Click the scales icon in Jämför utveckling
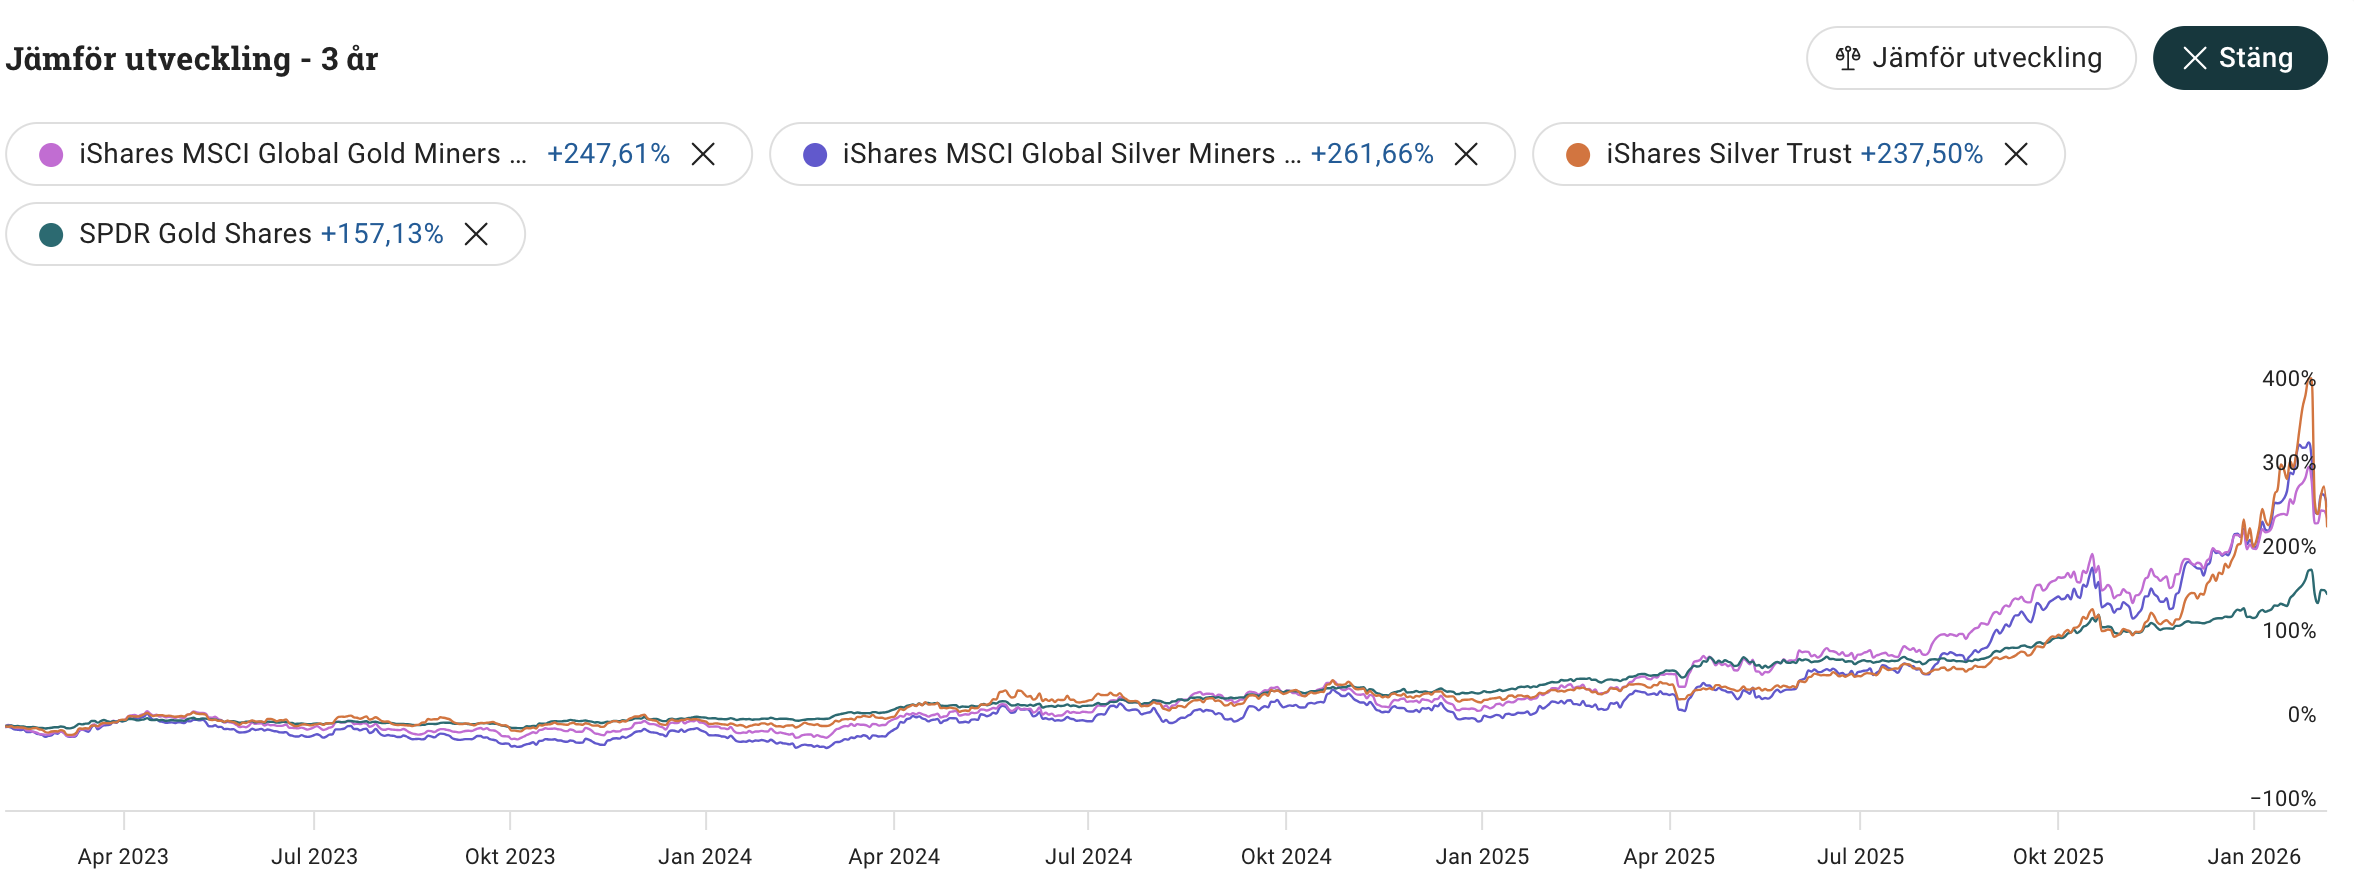The height and width of the screenshot is (880, 2354). pyautogui.click(x=1847, y=58)
